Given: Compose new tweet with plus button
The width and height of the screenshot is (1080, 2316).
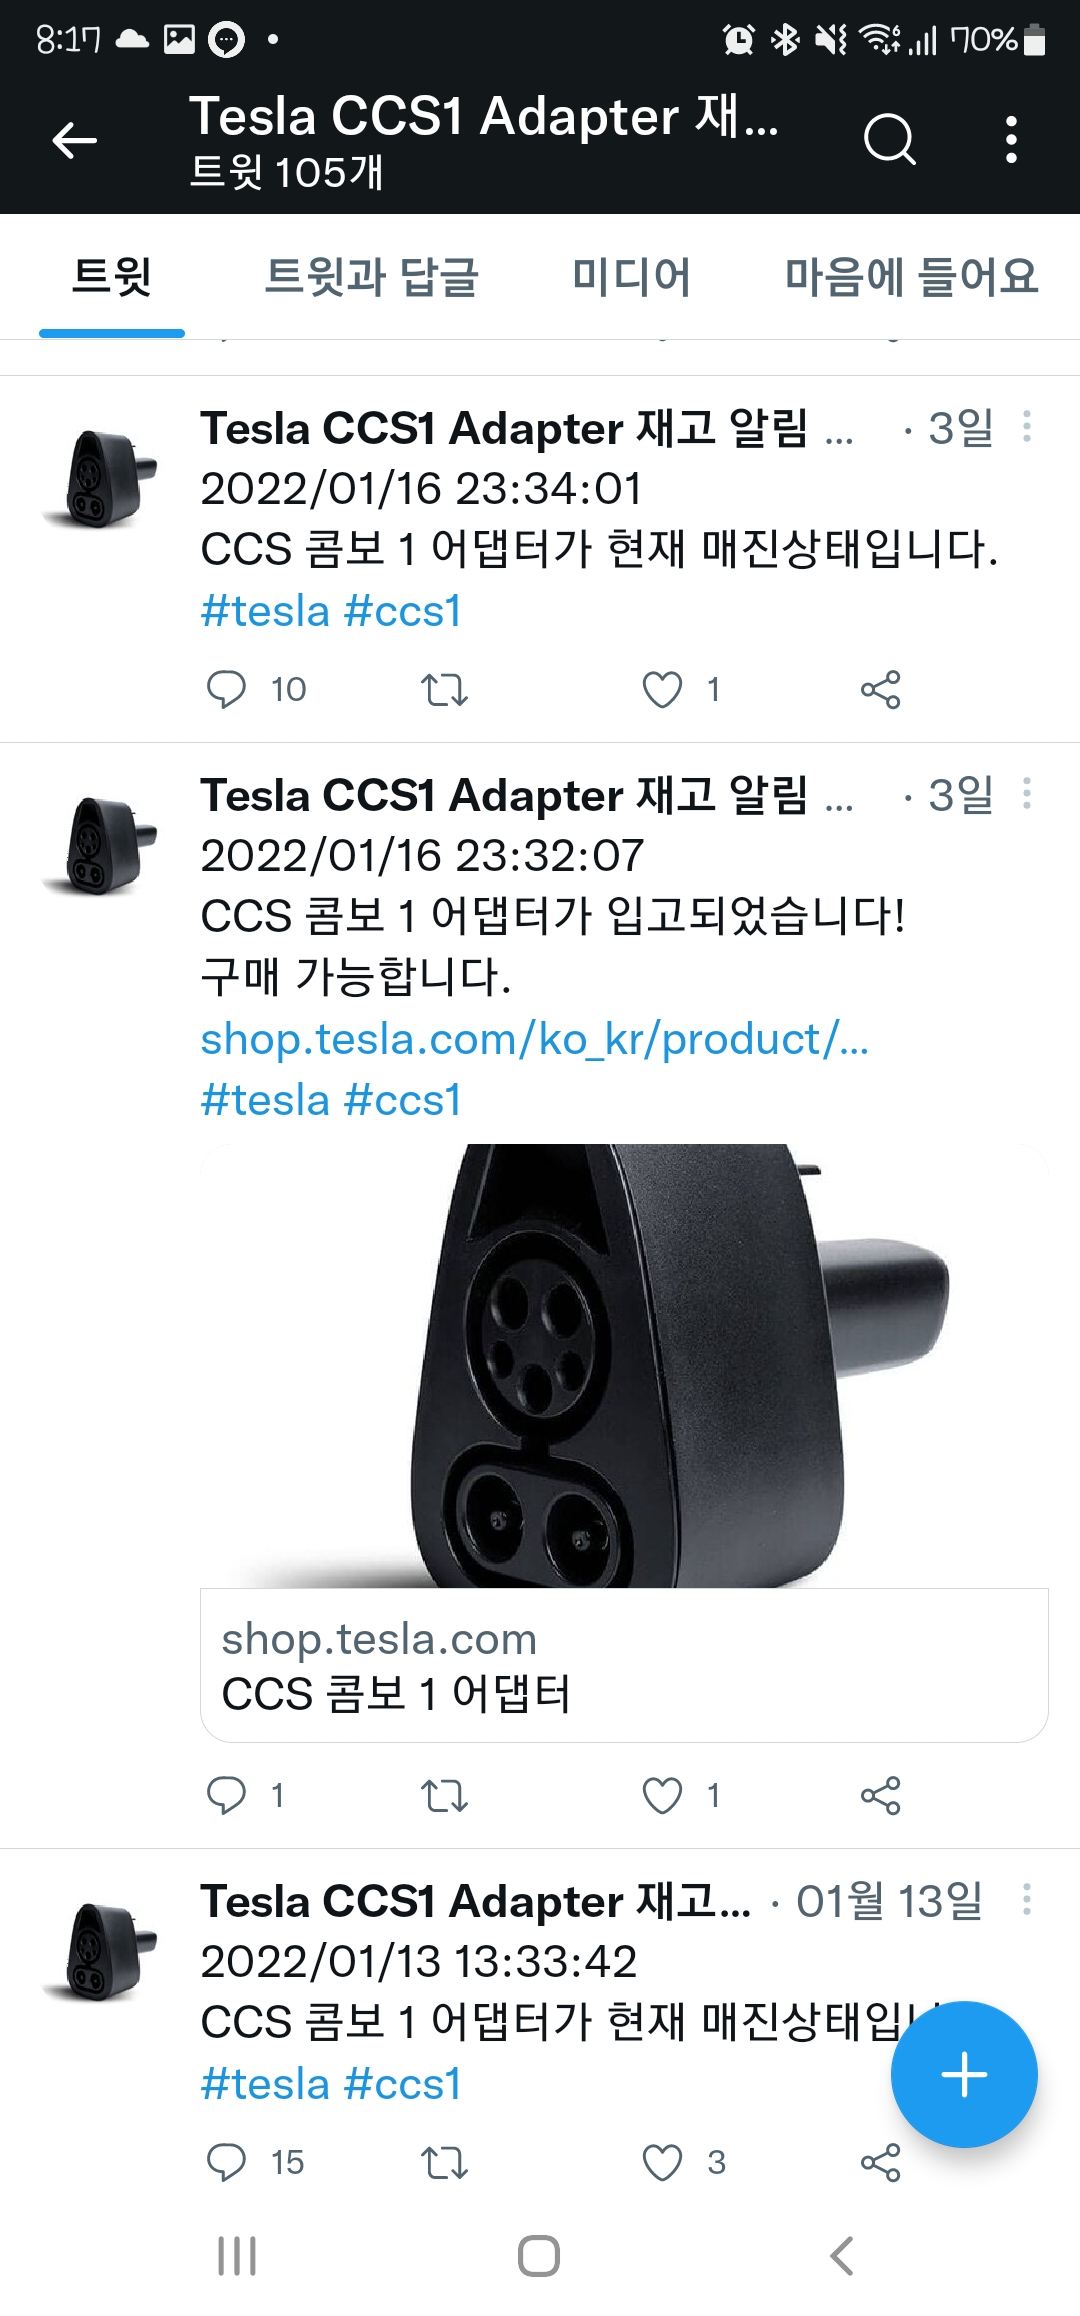Looking at the screenshot, I should 964,2074.
